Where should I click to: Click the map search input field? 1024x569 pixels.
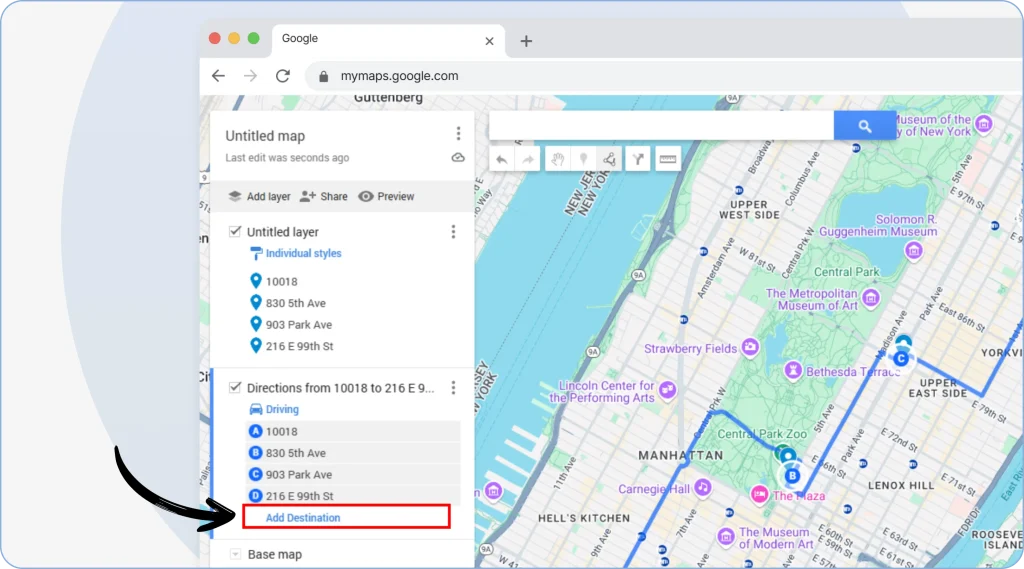pyautogui.click(x=661, y=125)
